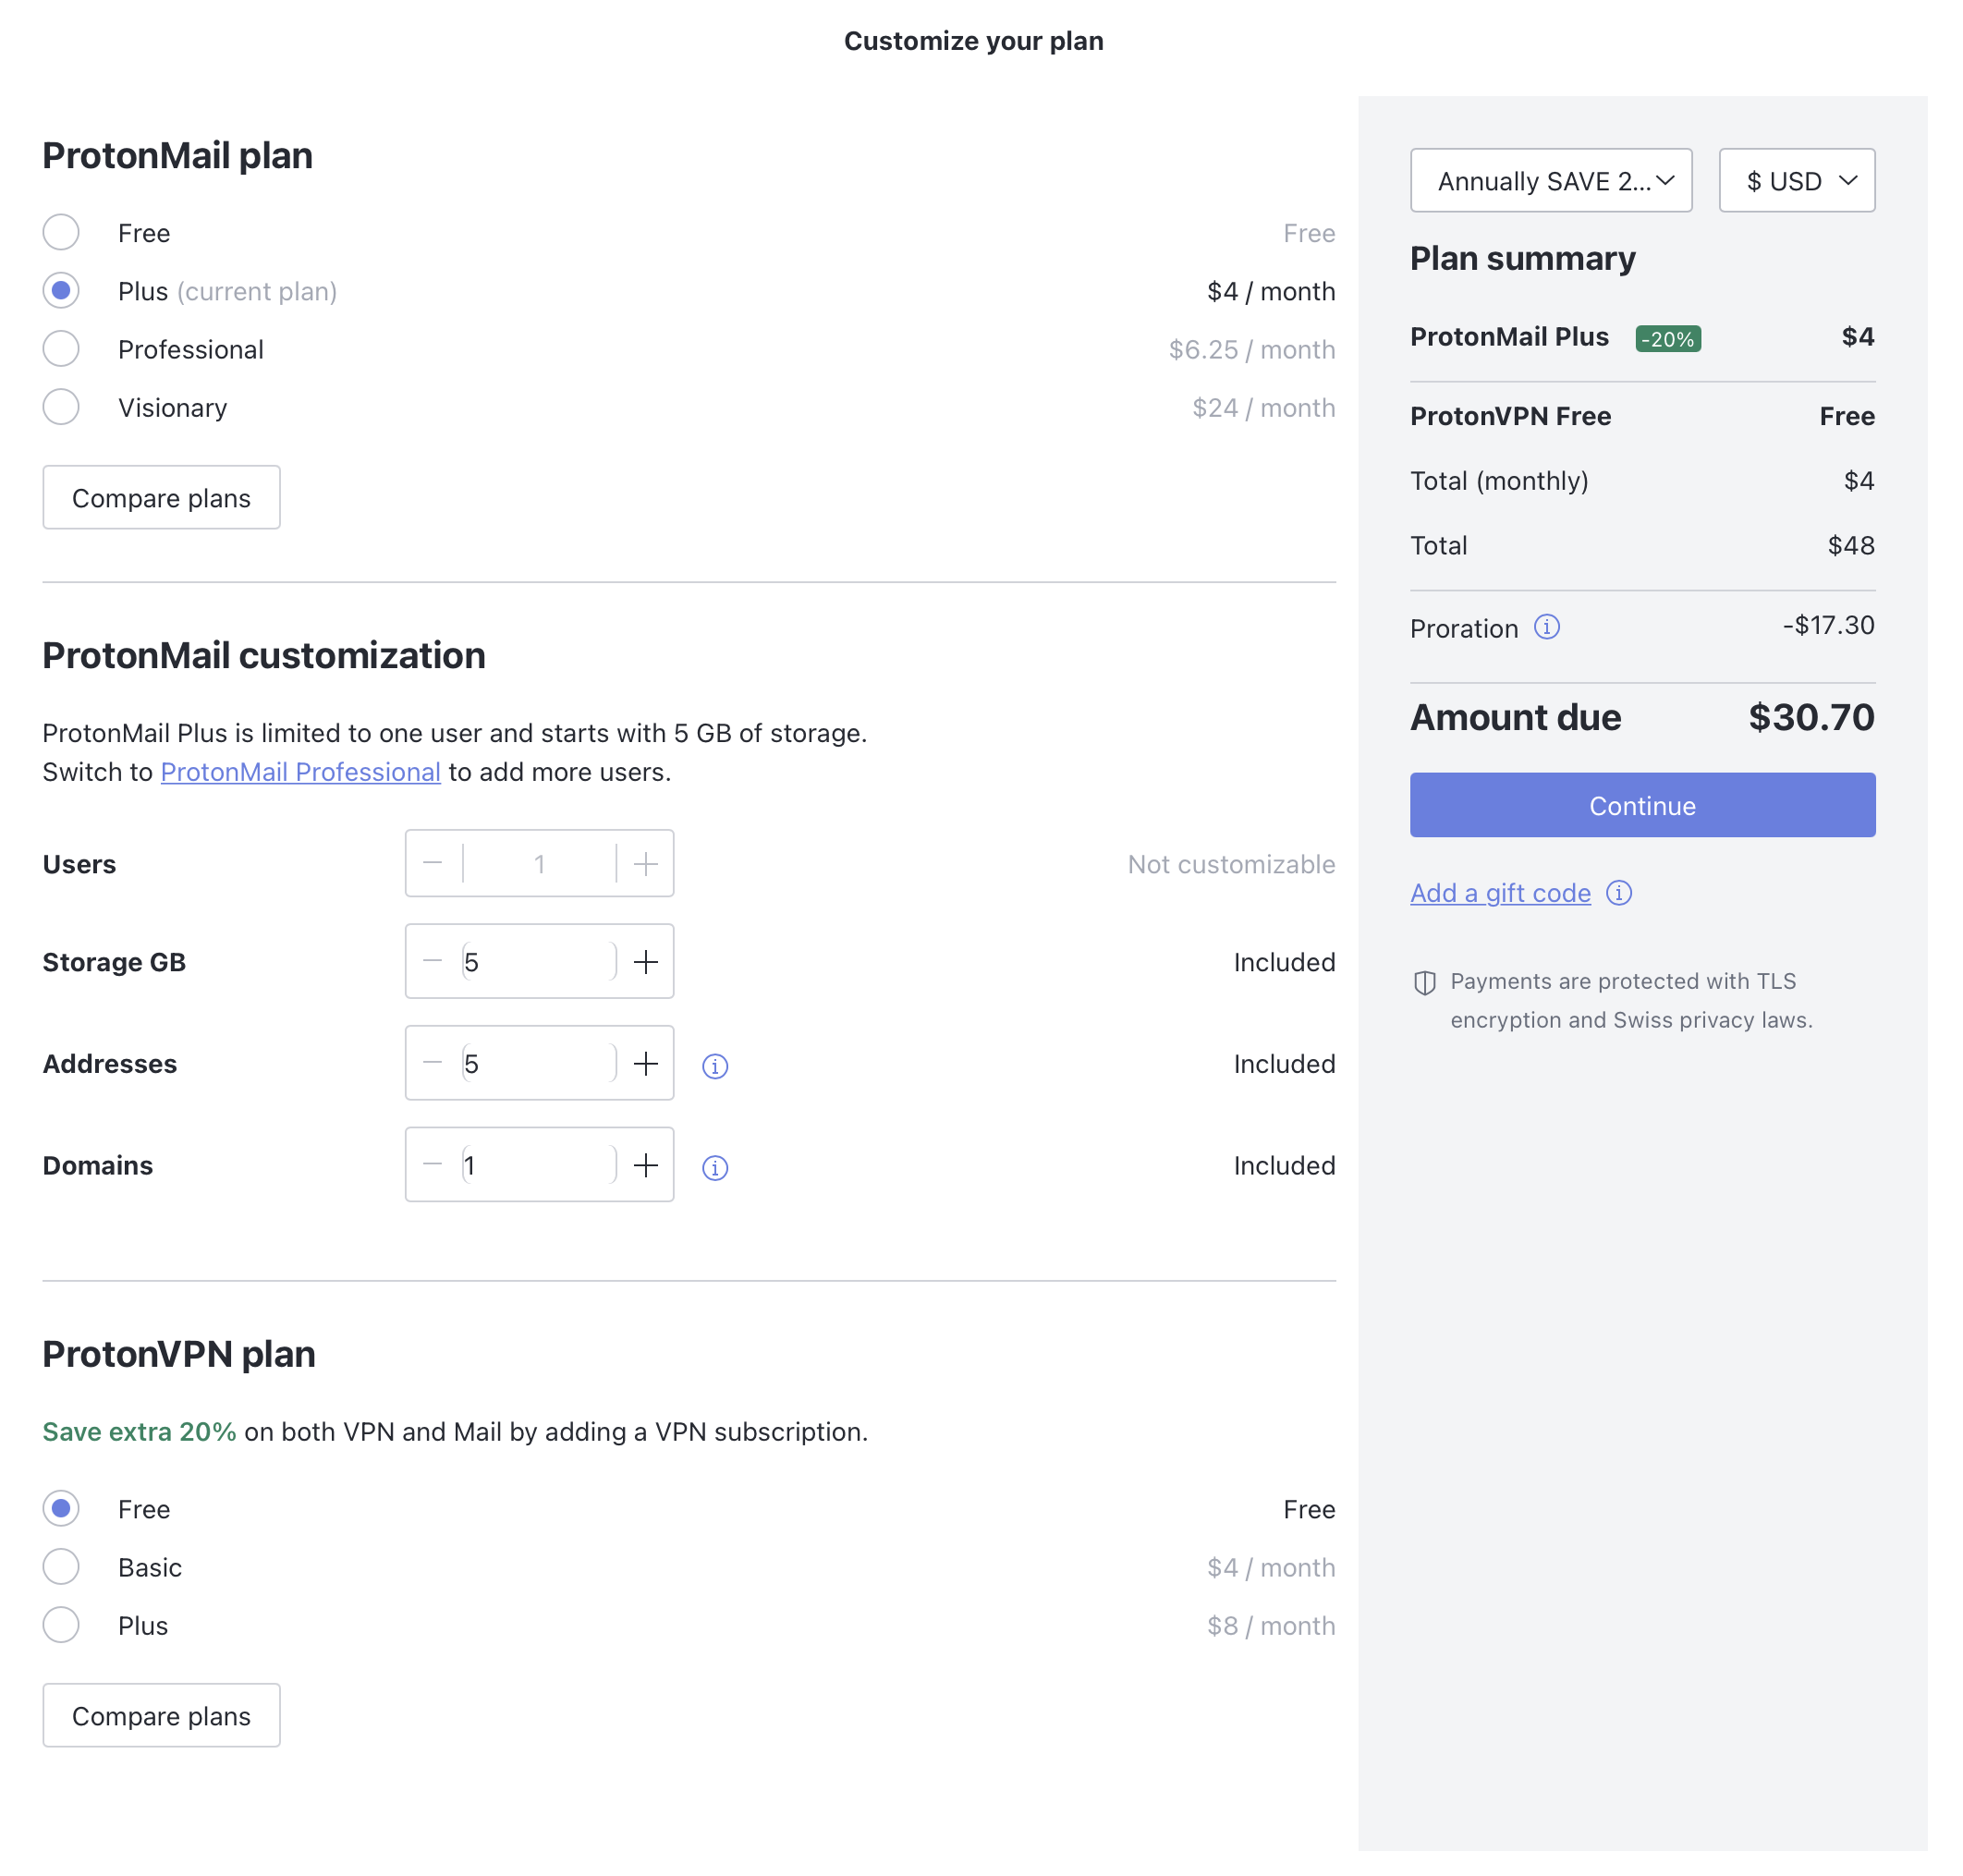Click info icon next to Addresses
Image resolution: width=1963 pixels, height=1876 pixels.
[x=715, y=1066]
